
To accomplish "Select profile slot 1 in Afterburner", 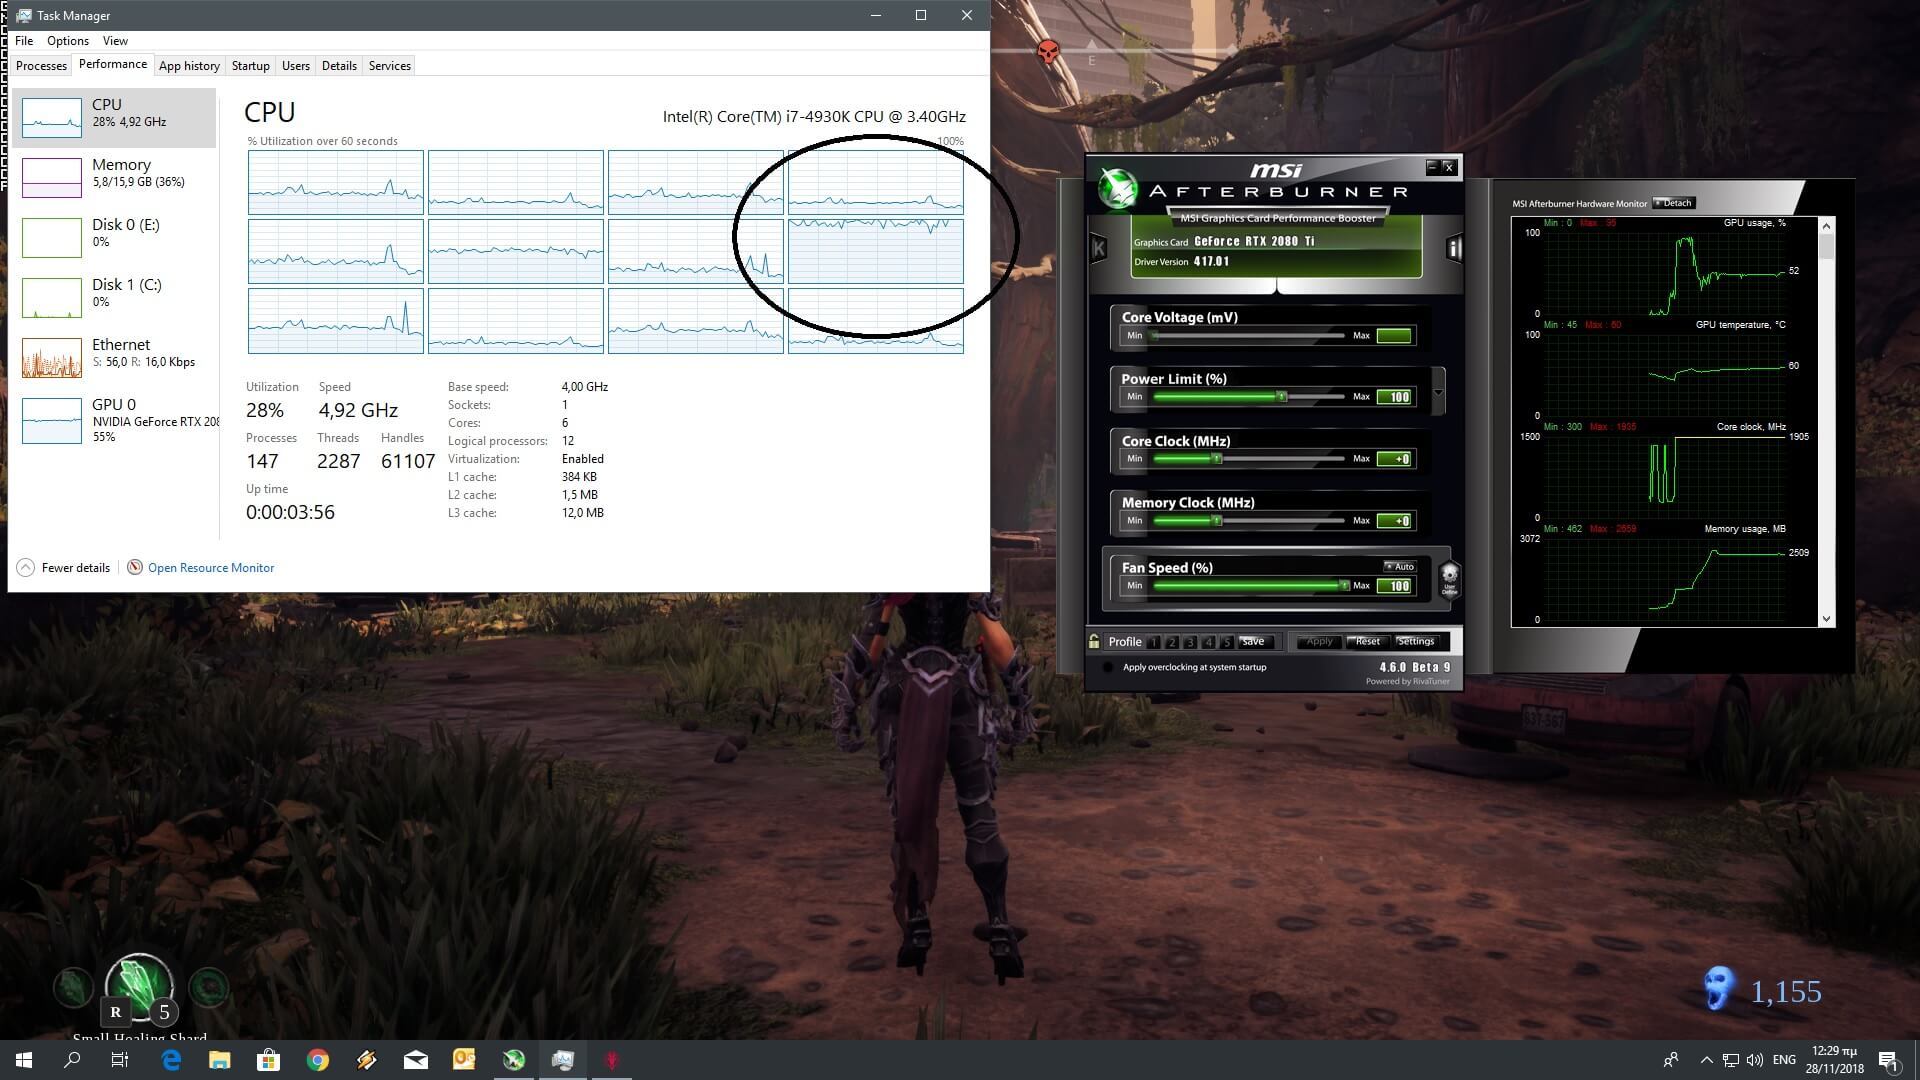I will 1154,642.
